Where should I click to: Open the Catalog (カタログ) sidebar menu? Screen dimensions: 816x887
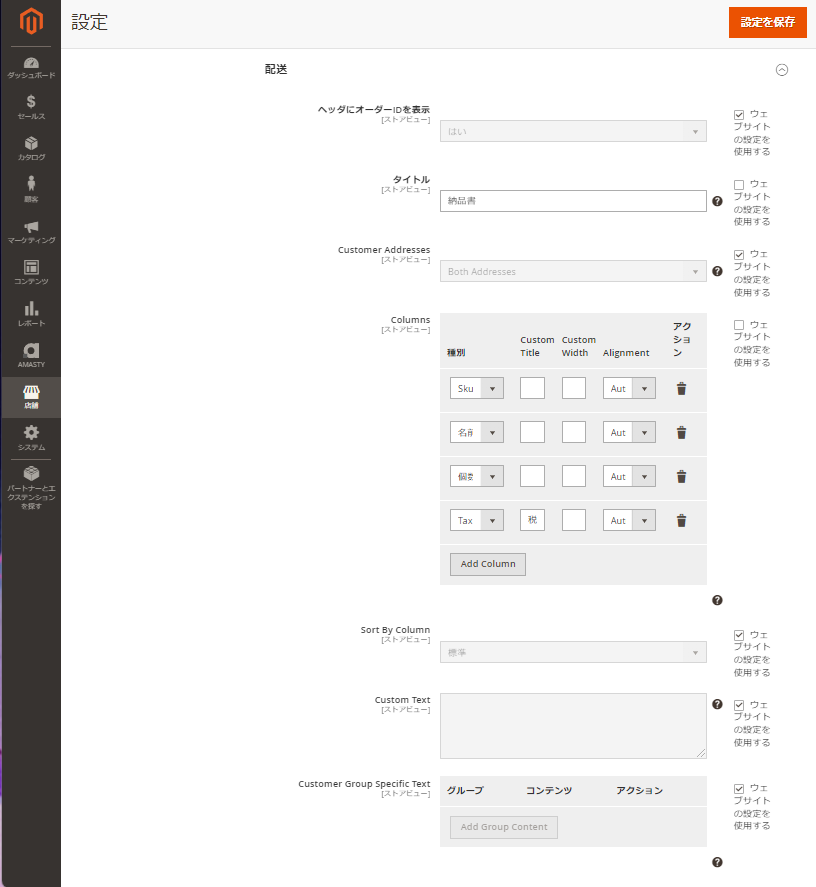(31, 148)
